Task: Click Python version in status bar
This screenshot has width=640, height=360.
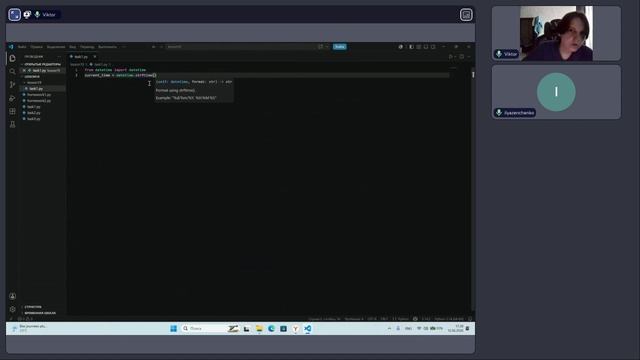Action: point(449,319)
